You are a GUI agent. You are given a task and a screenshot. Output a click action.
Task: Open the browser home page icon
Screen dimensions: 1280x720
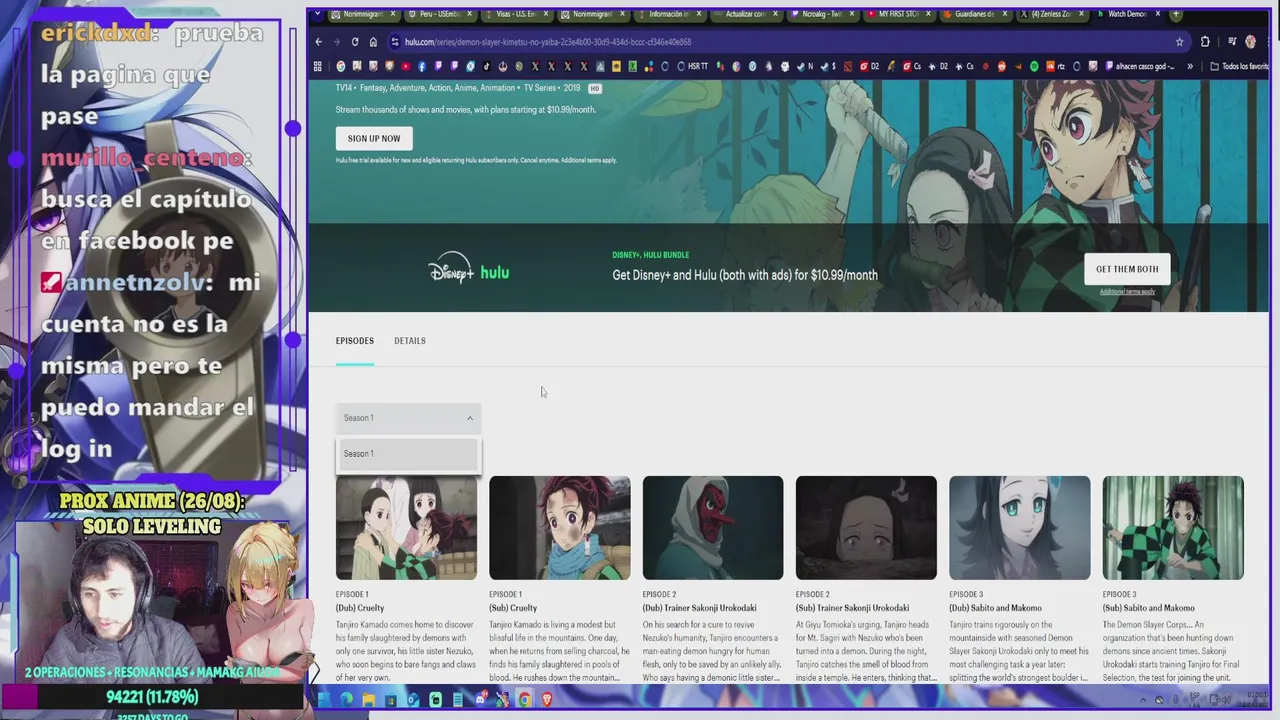[373, 42]
